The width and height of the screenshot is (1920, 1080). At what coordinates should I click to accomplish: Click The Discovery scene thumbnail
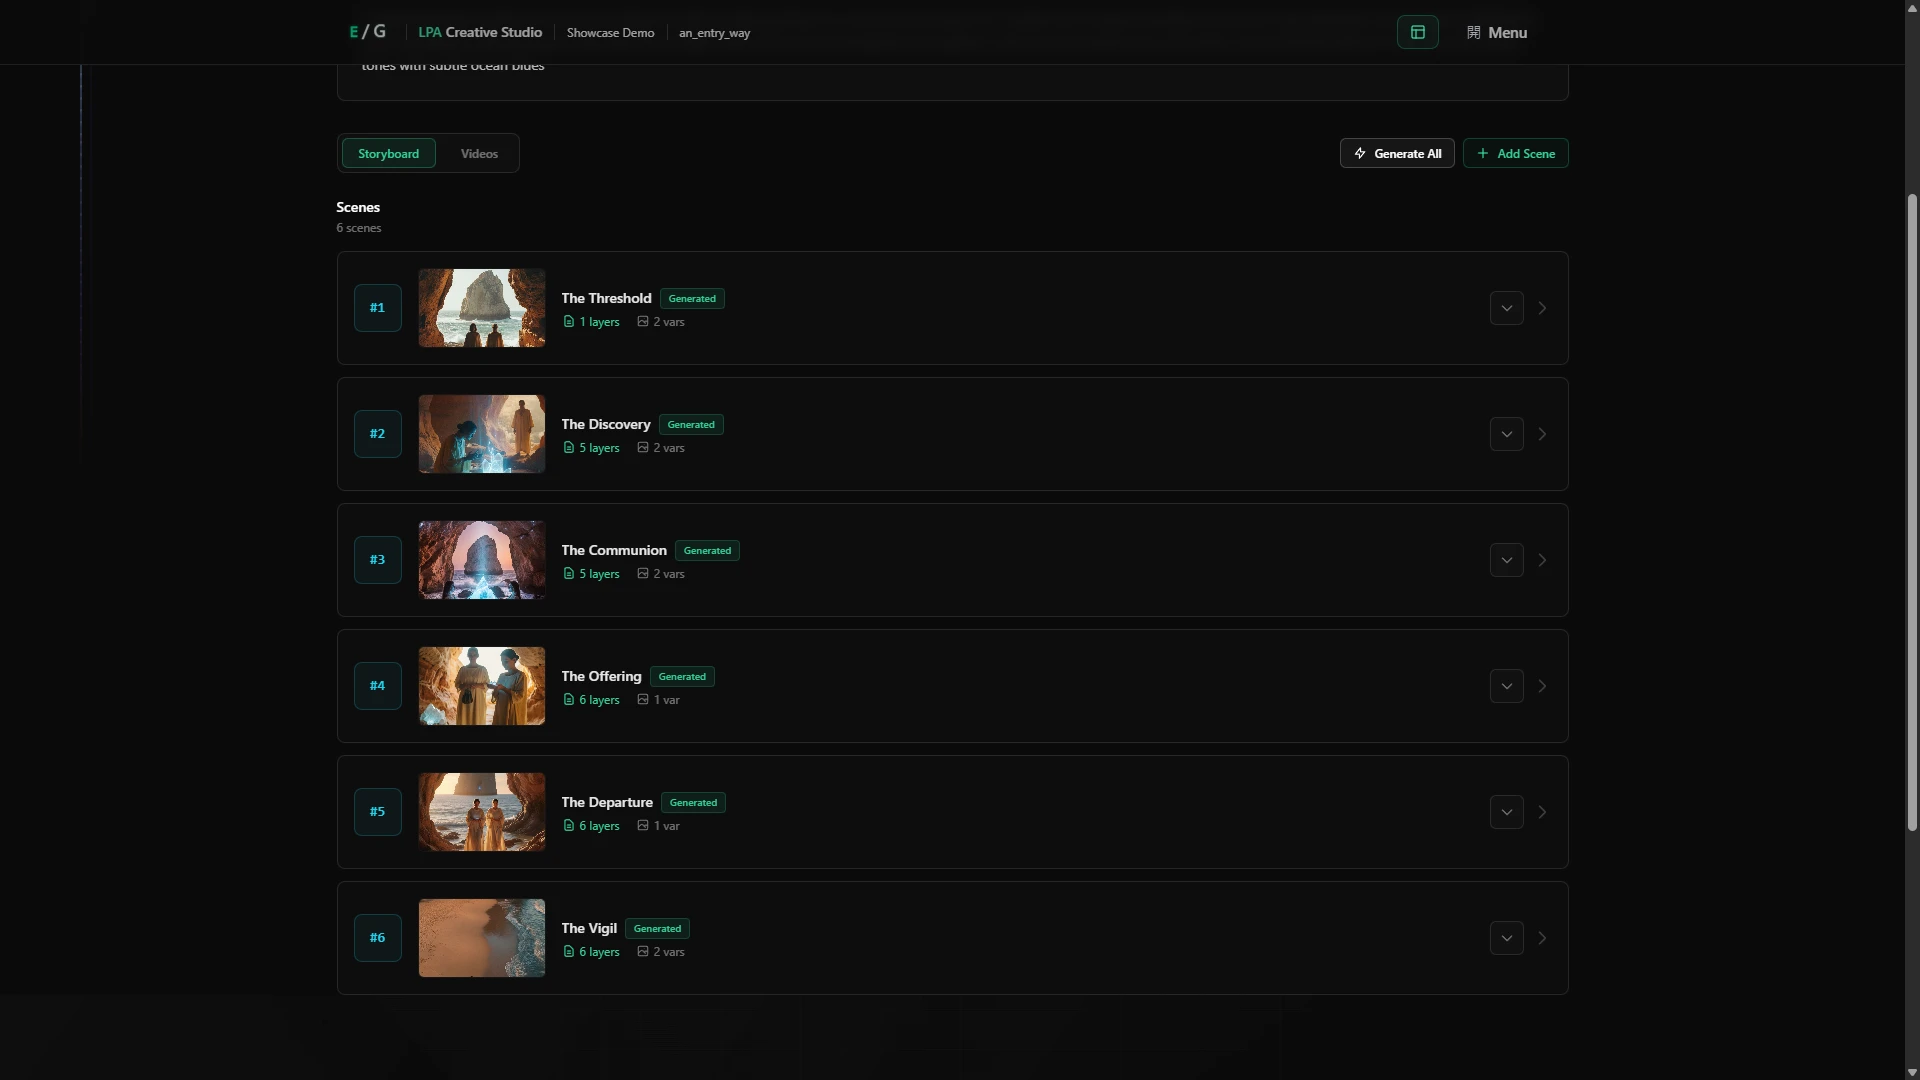pos(481,434)
